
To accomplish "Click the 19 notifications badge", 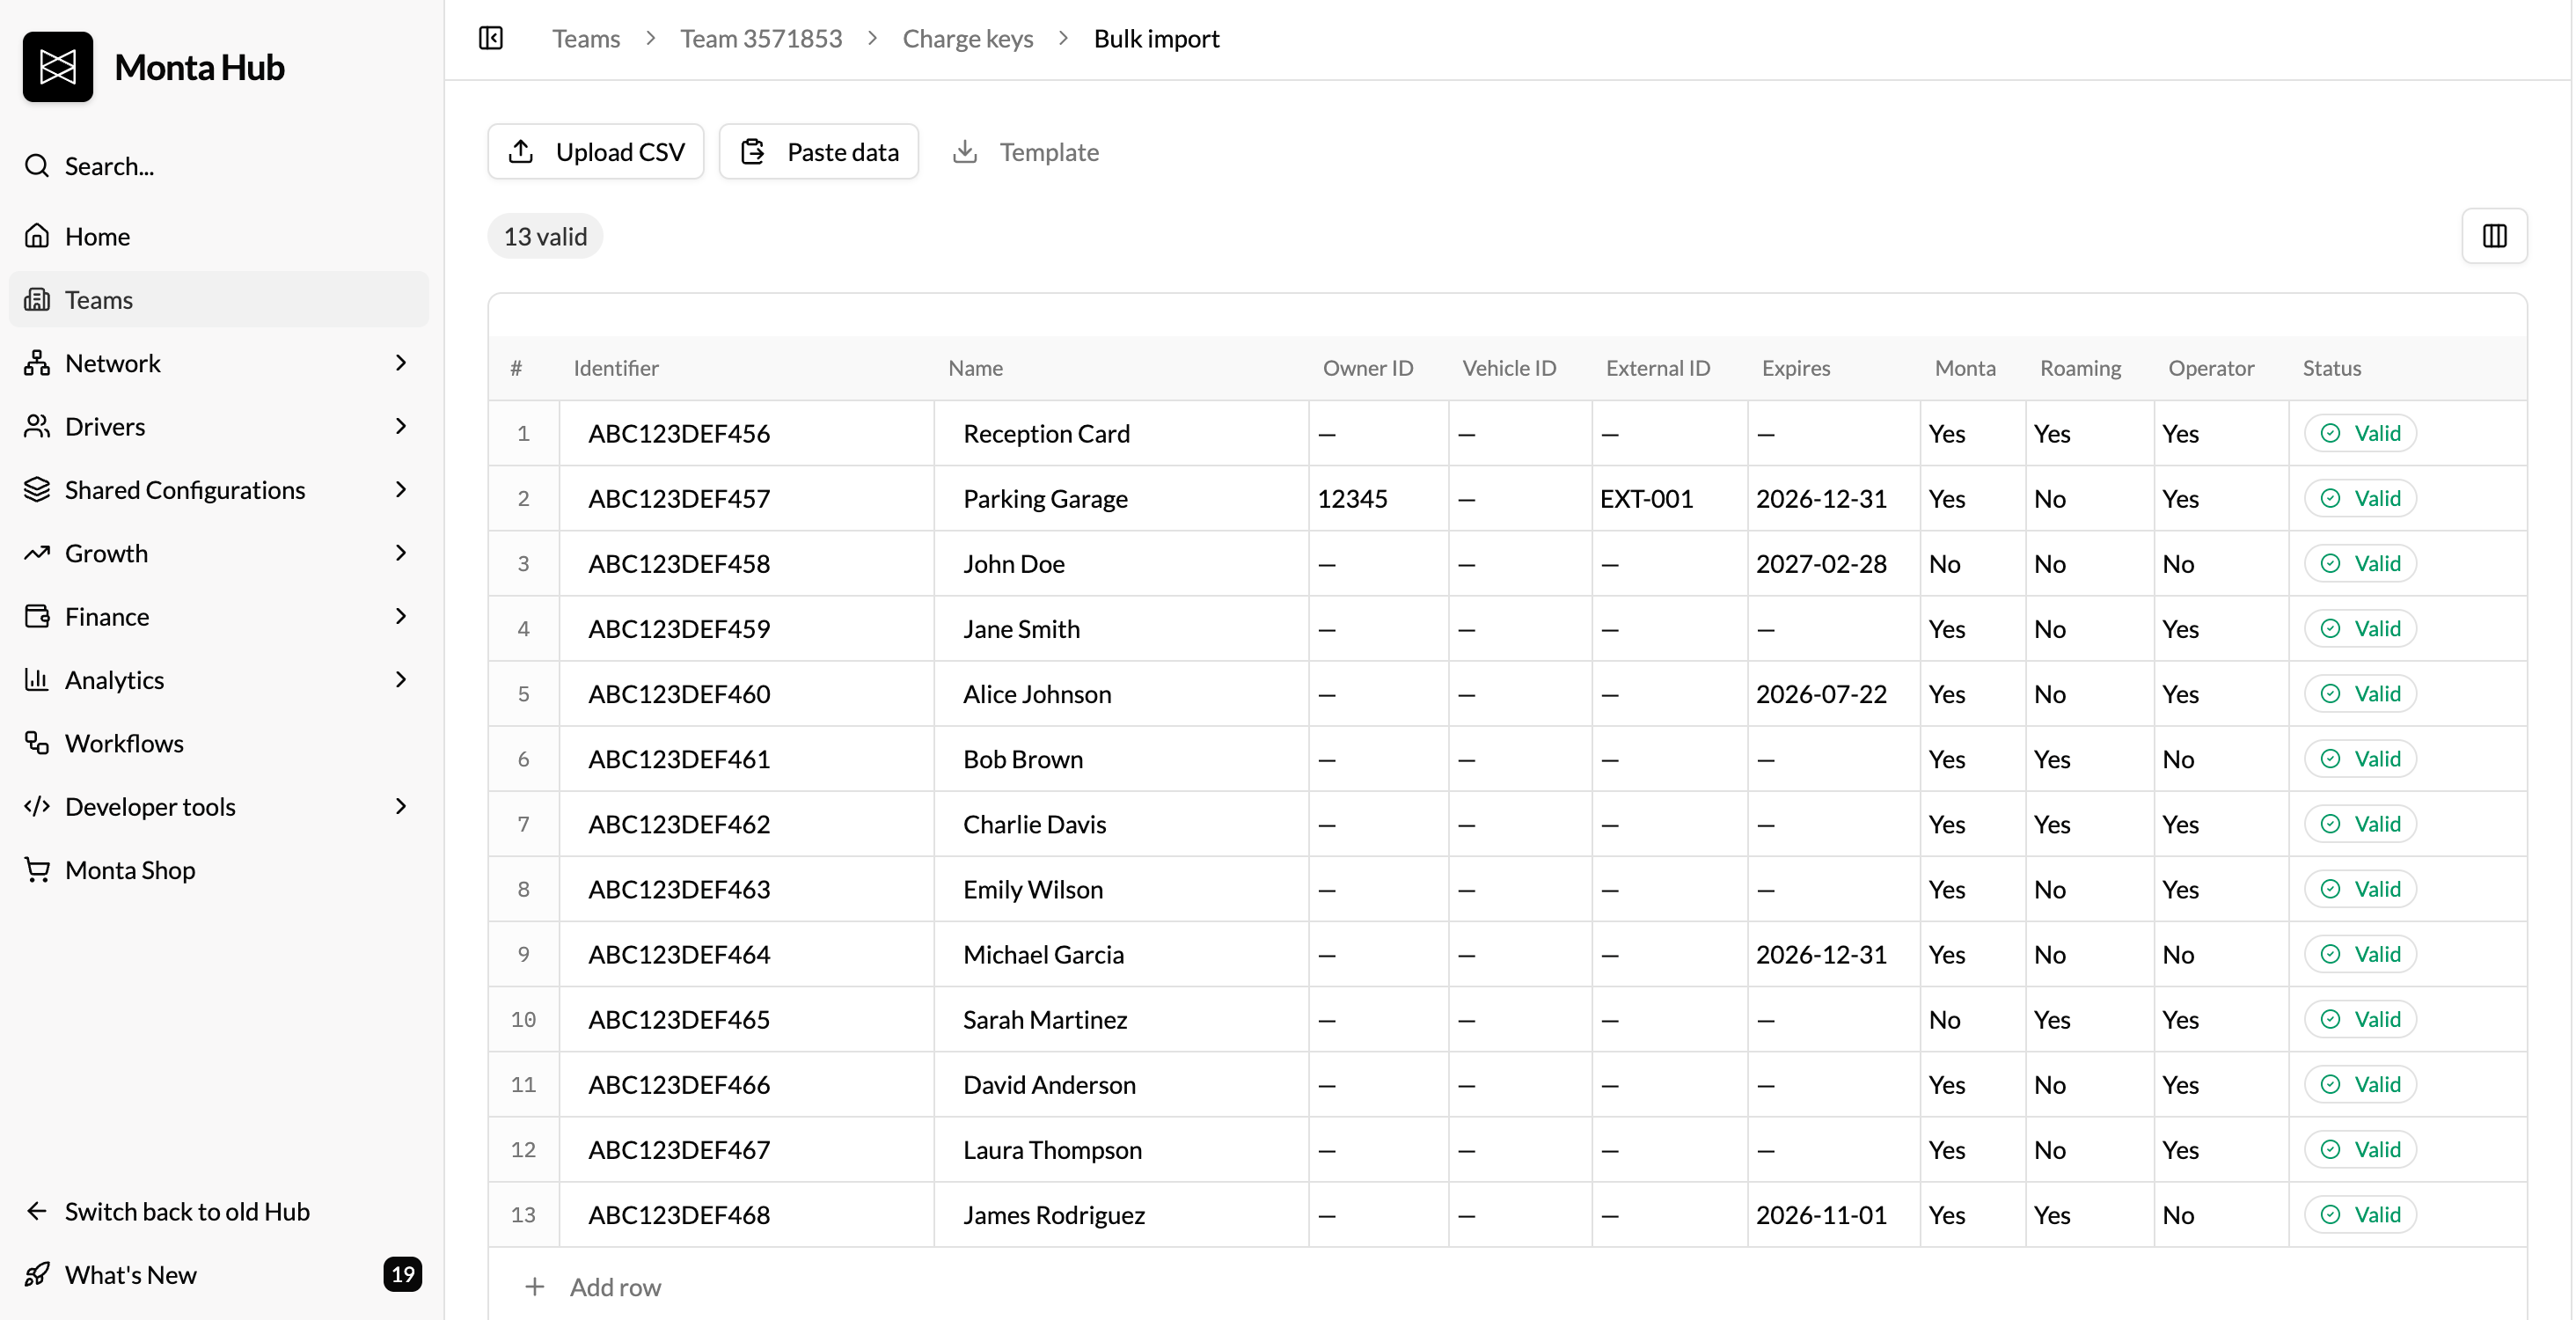I will coord(403,1274).
